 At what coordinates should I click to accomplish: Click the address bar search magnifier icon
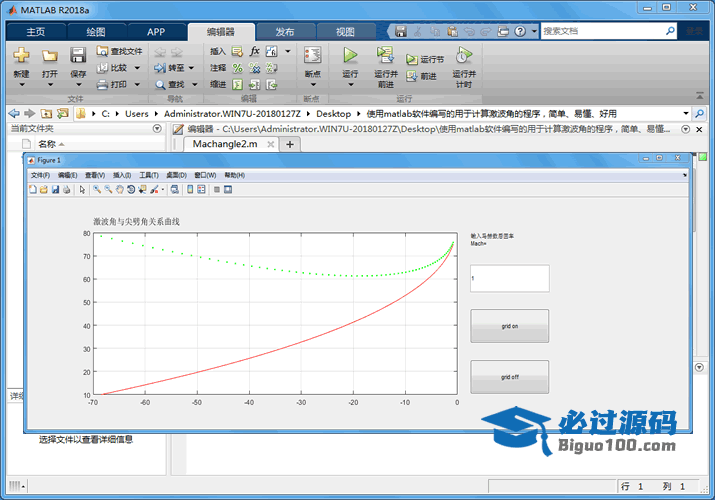point(699,113)
